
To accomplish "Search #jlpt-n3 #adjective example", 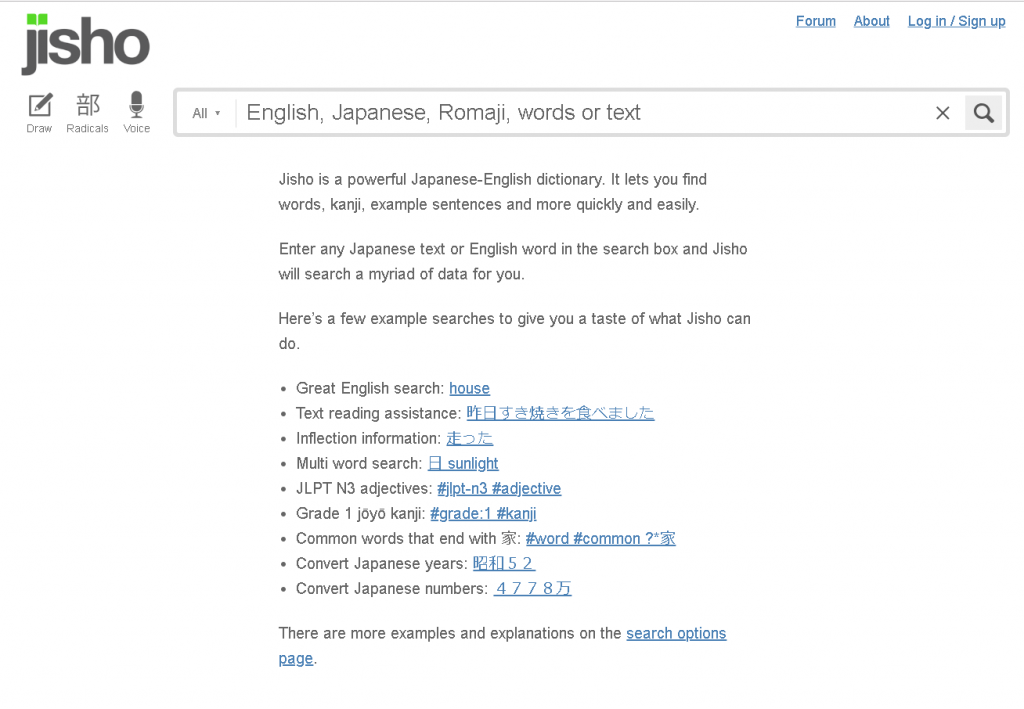I will [499, 488].
